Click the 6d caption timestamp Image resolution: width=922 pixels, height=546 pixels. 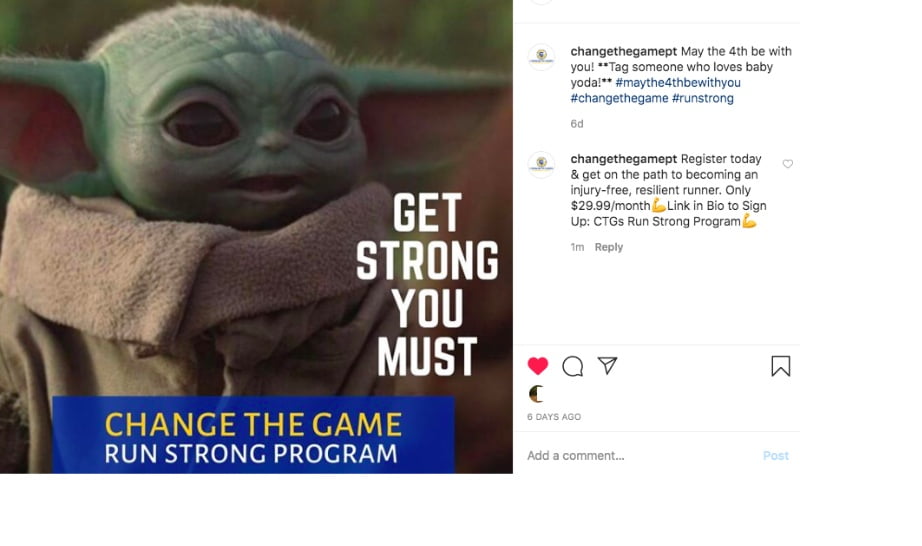(577, 124)
